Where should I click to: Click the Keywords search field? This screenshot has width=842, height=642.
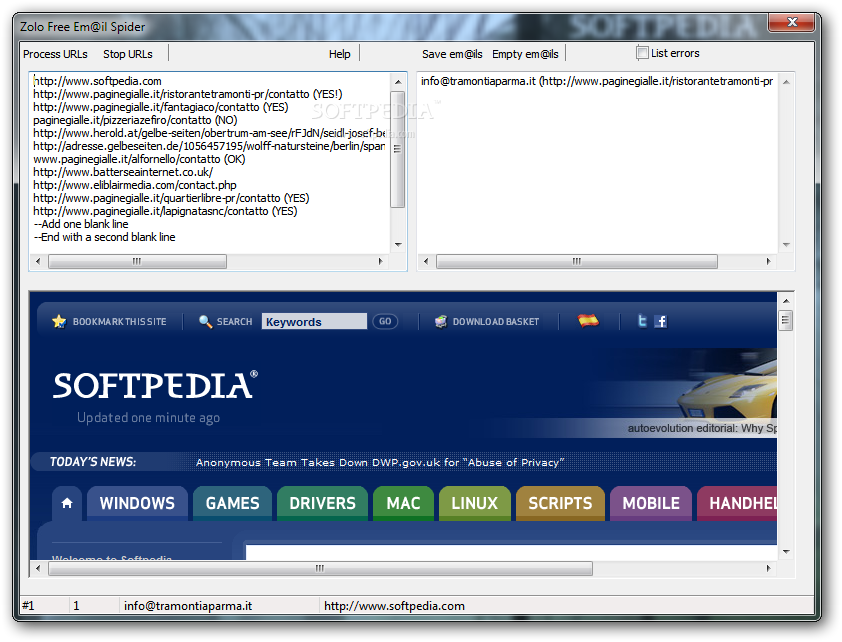[314, 321]
